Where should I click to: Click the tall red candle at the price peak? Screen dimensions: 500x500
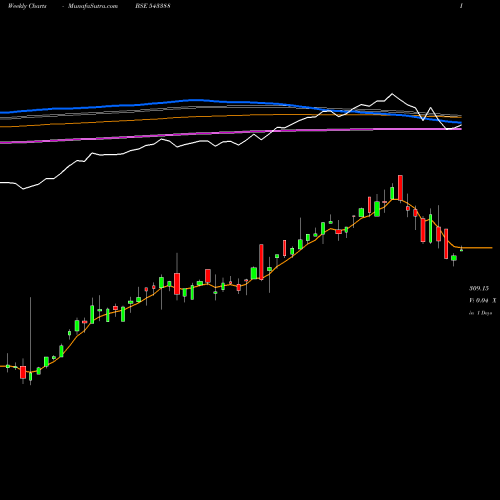pos(400,188)
